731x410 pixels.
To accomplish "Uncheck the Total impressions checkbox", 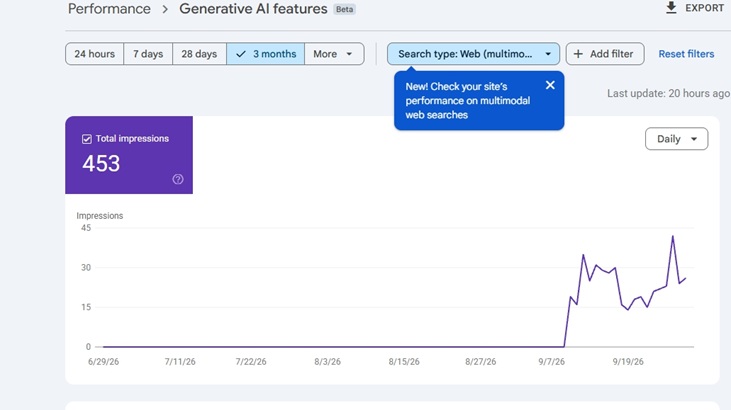I will point(87,139).
